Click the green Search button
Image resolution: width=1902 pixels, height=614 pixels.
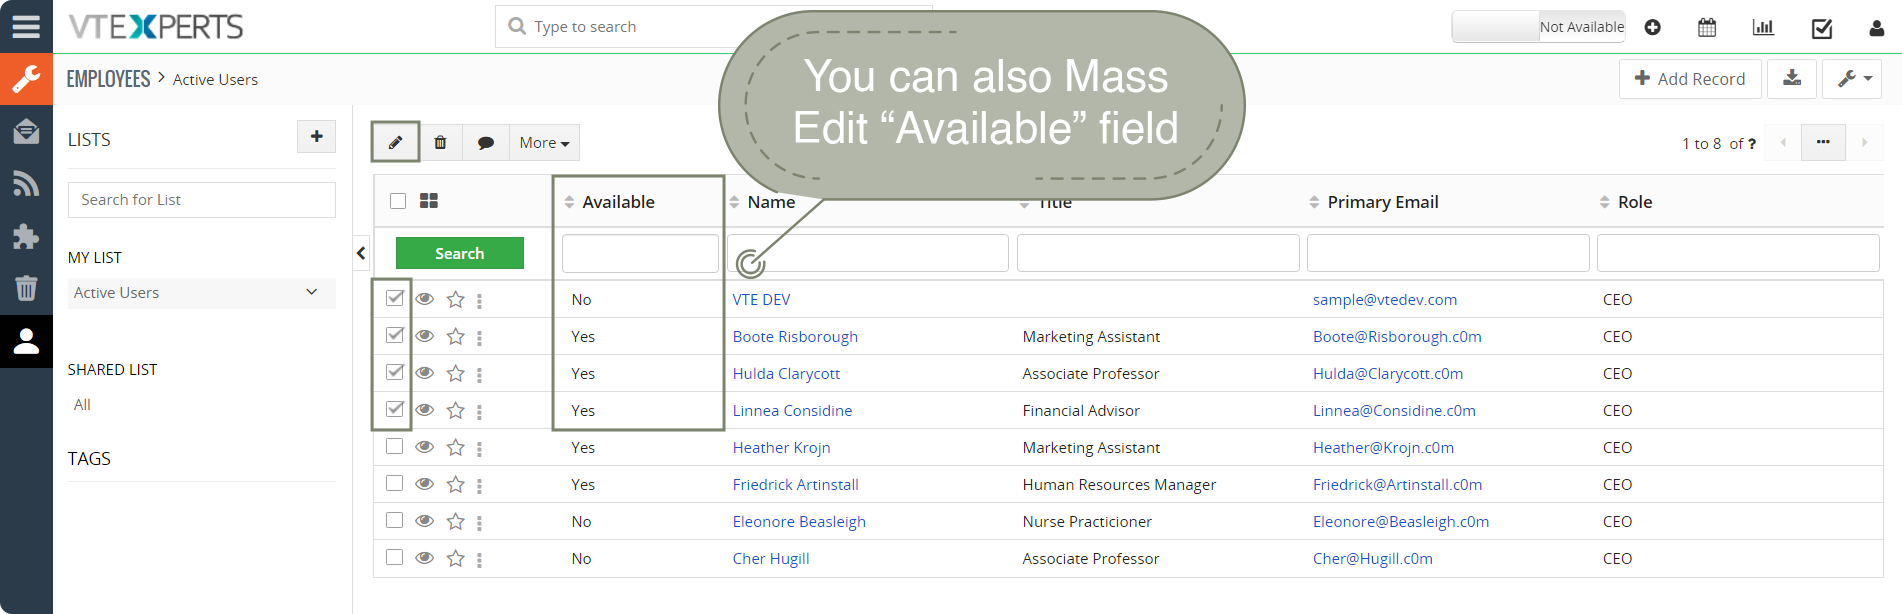[460, 253]
